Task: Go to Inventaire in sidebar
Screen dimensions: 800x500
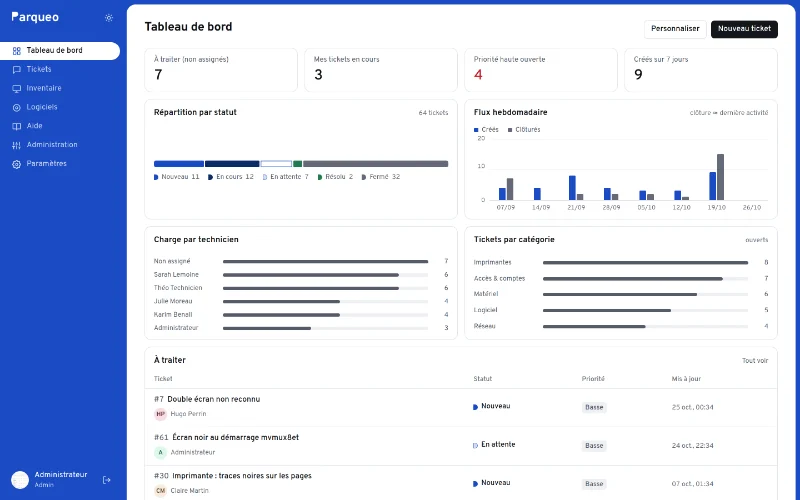Action: point(60,88)
